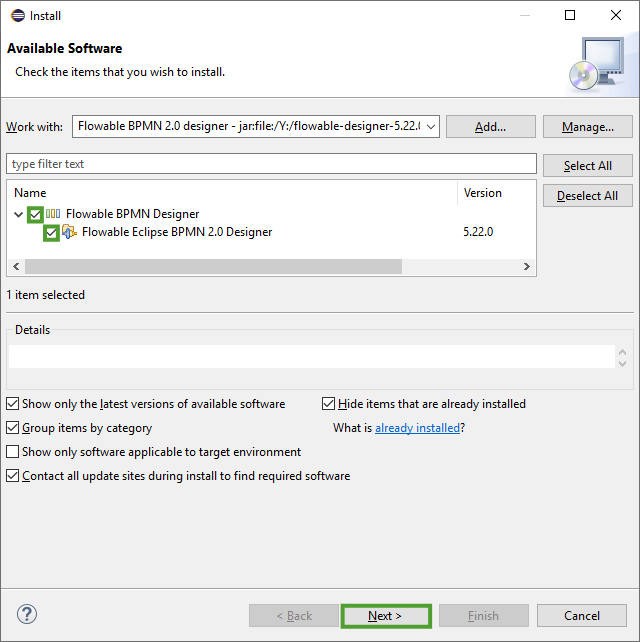The width and height of the screenshot is (640, 642).
Task: Click the Flowable Eclipse BPMN 2.0 Designer feature icon
Action: (70, 232)
